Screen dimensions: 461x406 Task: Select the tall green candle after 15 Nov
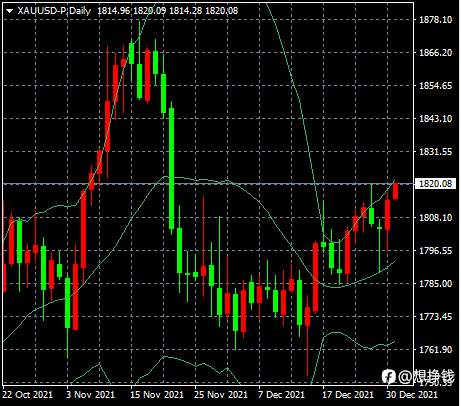pyautogui.click(x=171, y=168)
